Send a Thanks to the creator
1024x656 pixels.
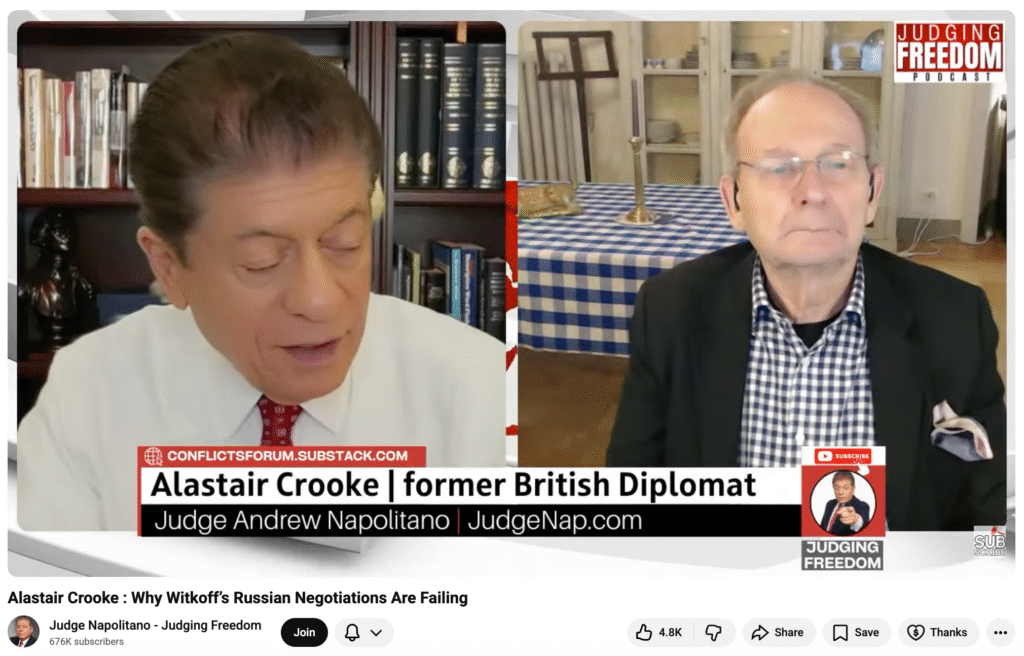[938, 632]
